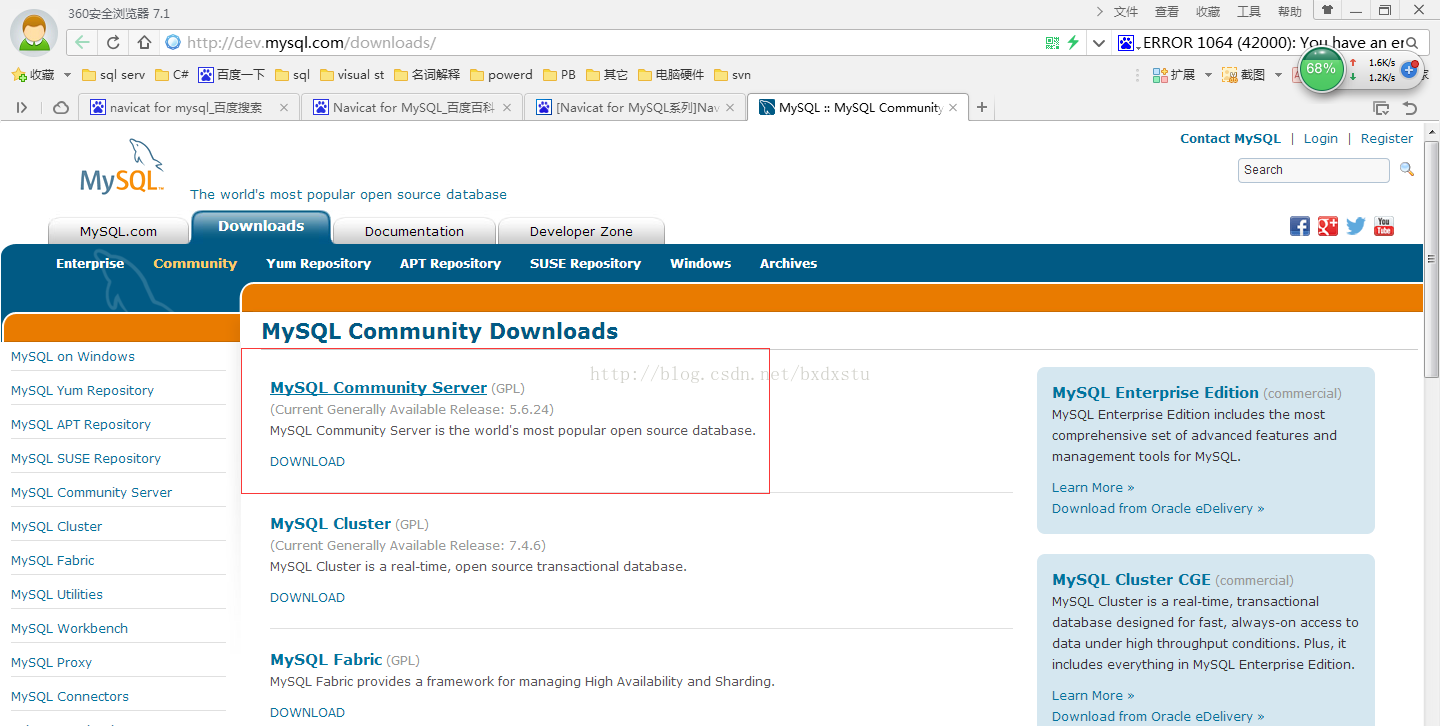Viewport: 1440px width, 726px height.
Task: Close the navicat for mysql_百度搜索 tab
Action: click(x=284, y=107)
